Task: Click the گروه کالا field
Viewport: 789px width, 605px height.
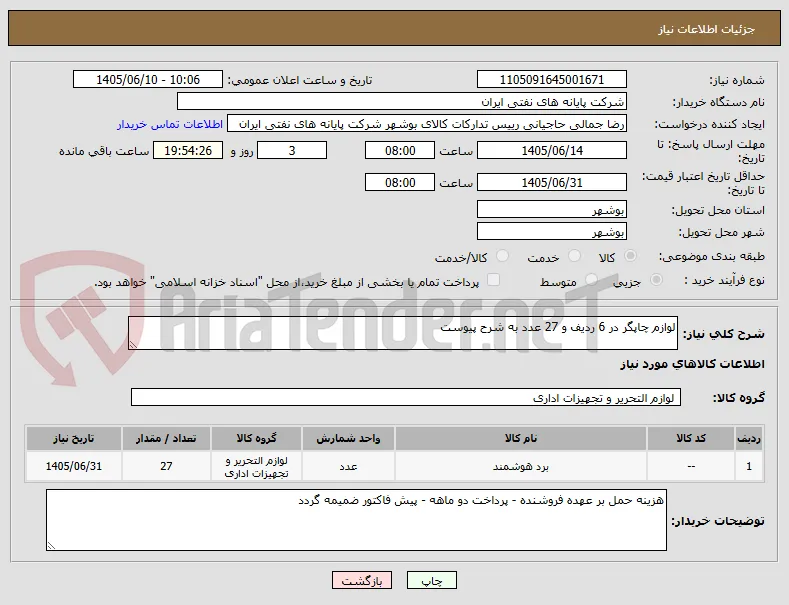Action: (x=406, y=397)
